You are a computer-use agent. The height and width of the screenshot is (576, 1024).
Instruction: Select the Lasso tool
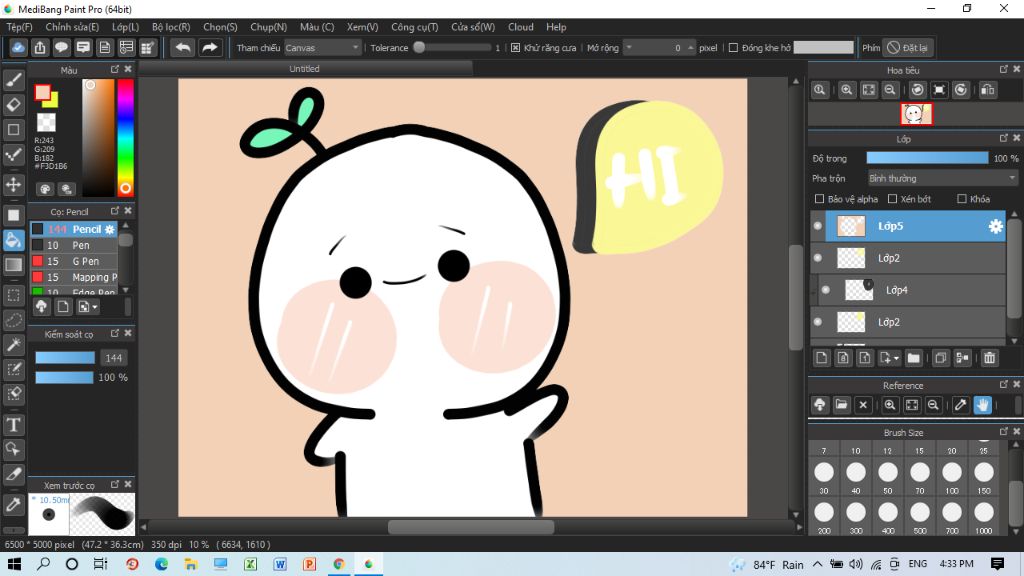(x=14, y=320)
